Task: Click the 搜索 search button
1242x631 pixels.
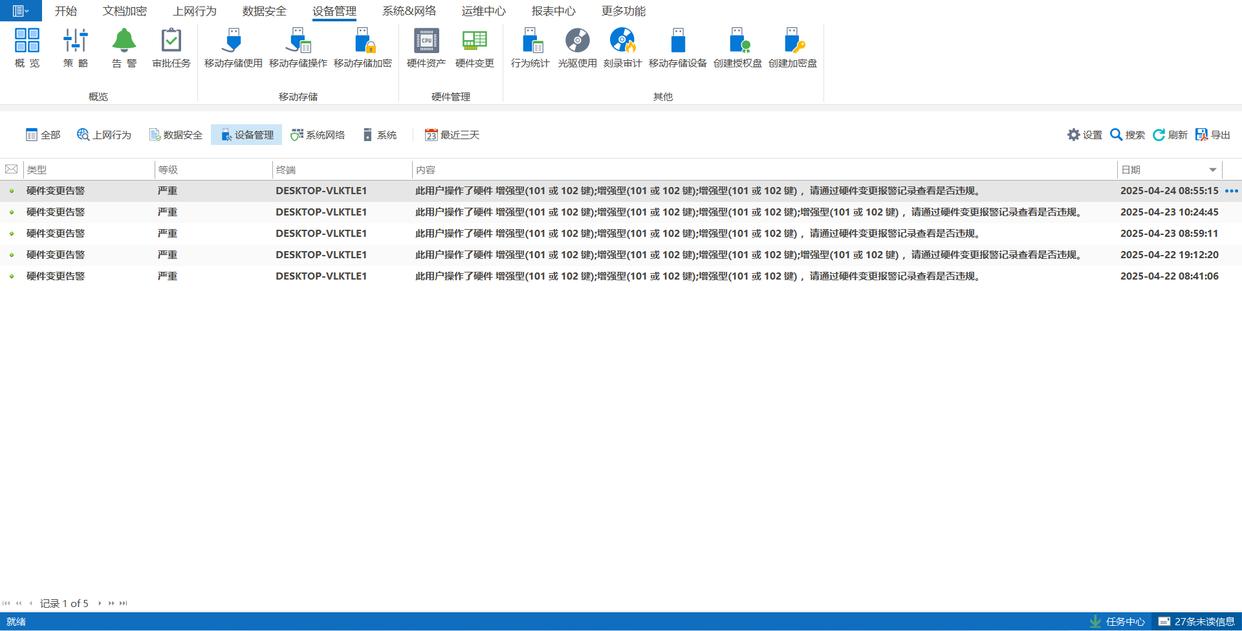Action: point(1128,135)
